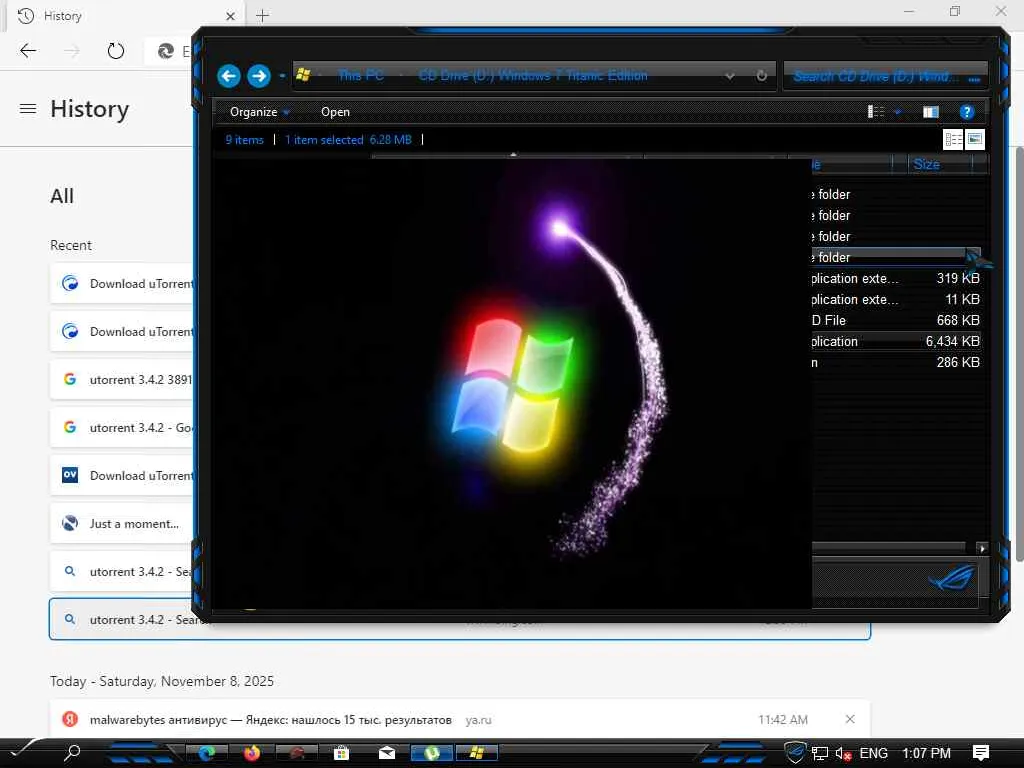Select the file row showing 286 KB
The width and height of the screenshot is (1024, 768).
[x=896, y=362]
